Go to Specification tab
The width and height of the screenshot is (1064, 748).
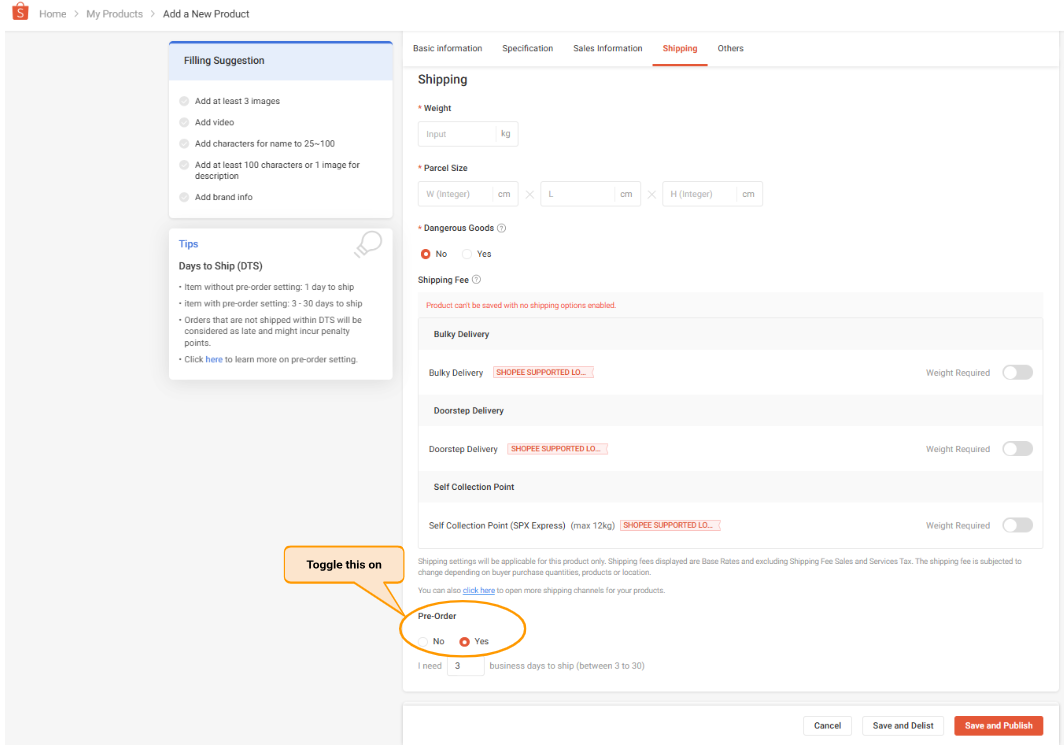[527, 48]
